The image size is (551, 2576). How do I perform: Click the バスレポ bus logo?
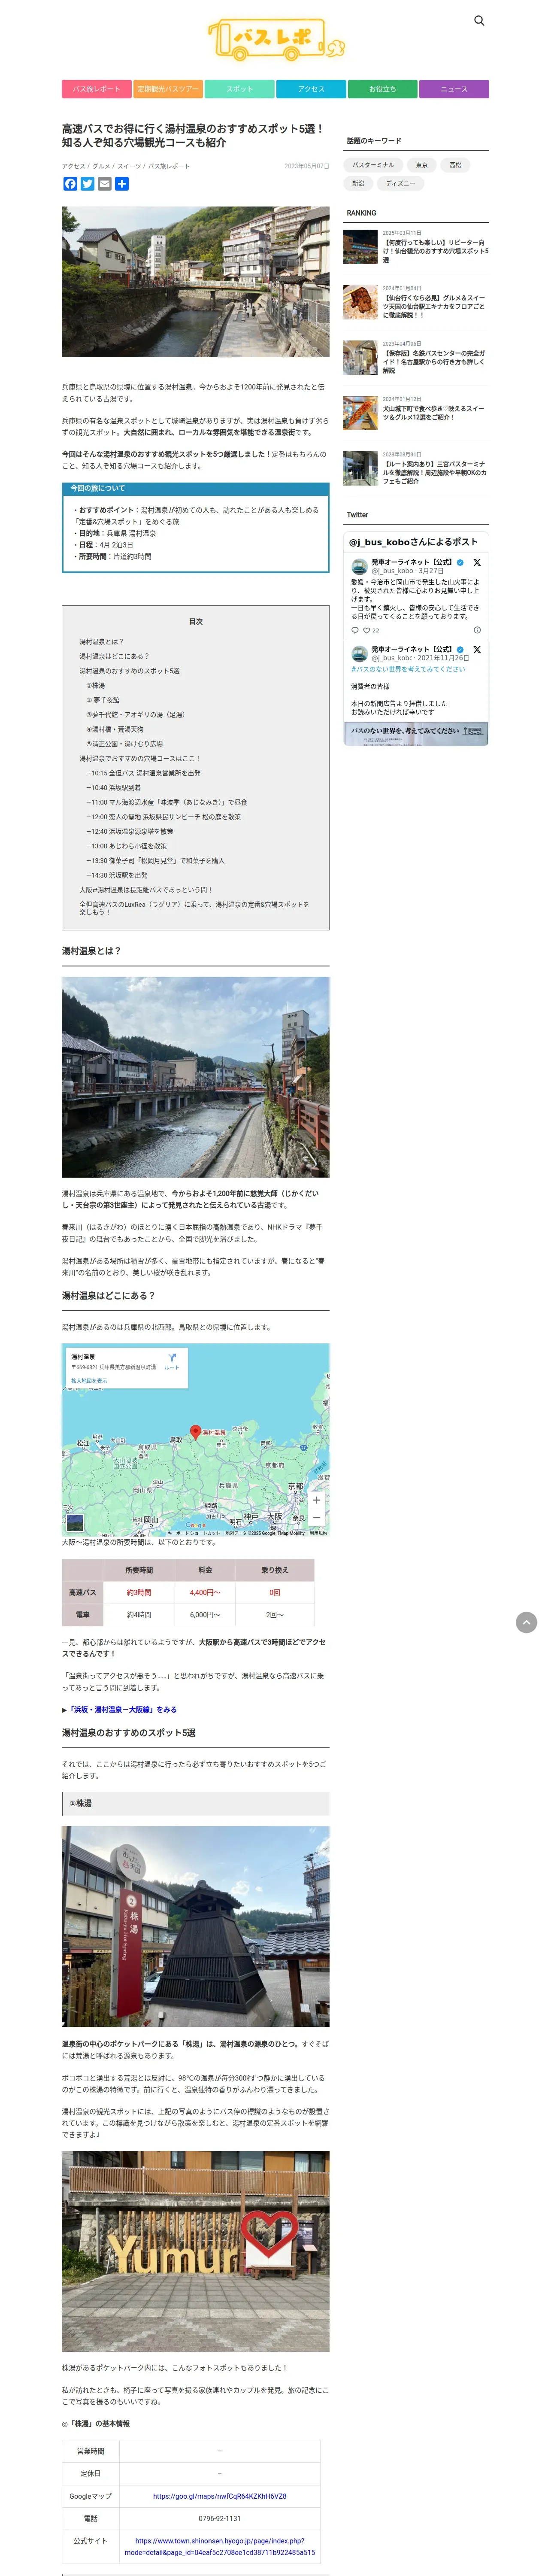click(276, 40)
